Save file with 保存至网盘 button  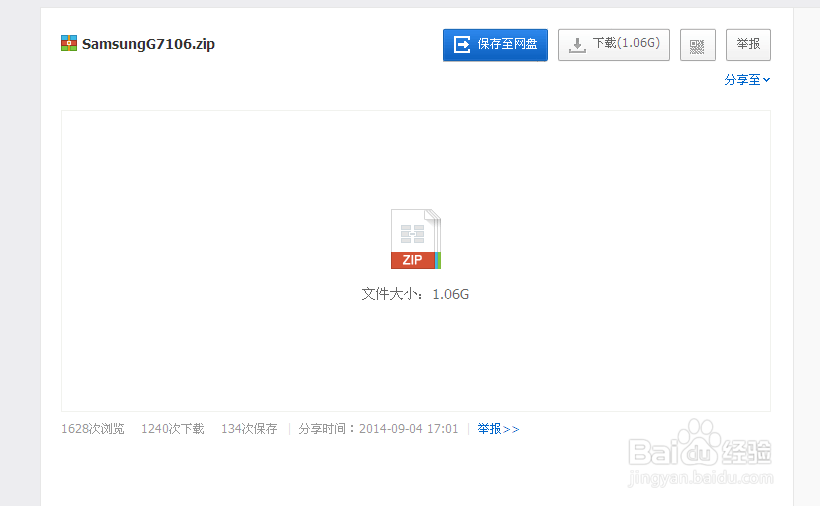(495, 45)
